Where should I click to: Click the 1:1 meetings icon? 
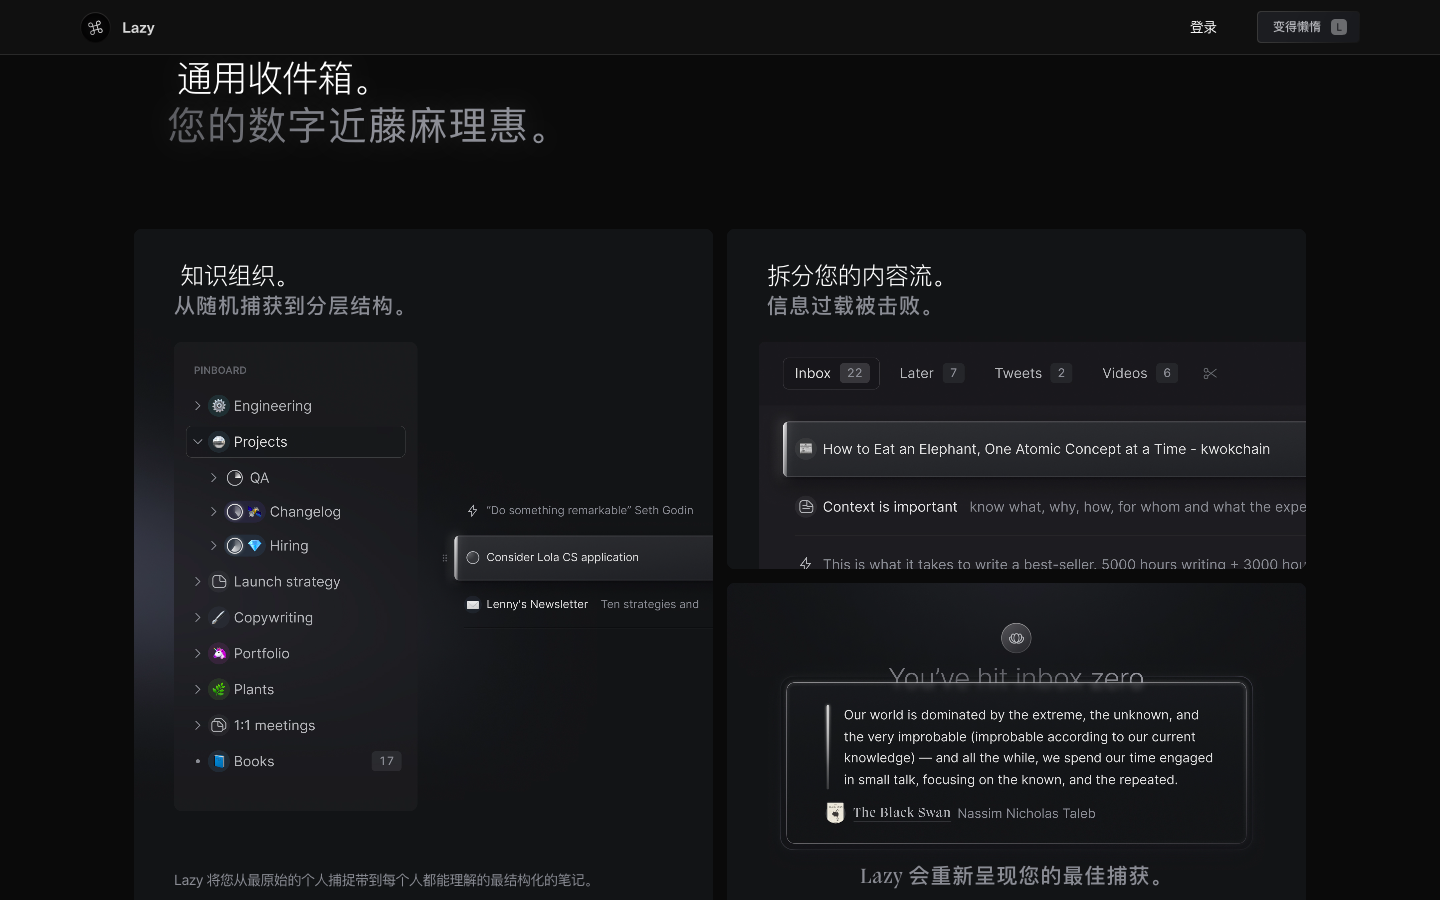click(x=219, y=726)
